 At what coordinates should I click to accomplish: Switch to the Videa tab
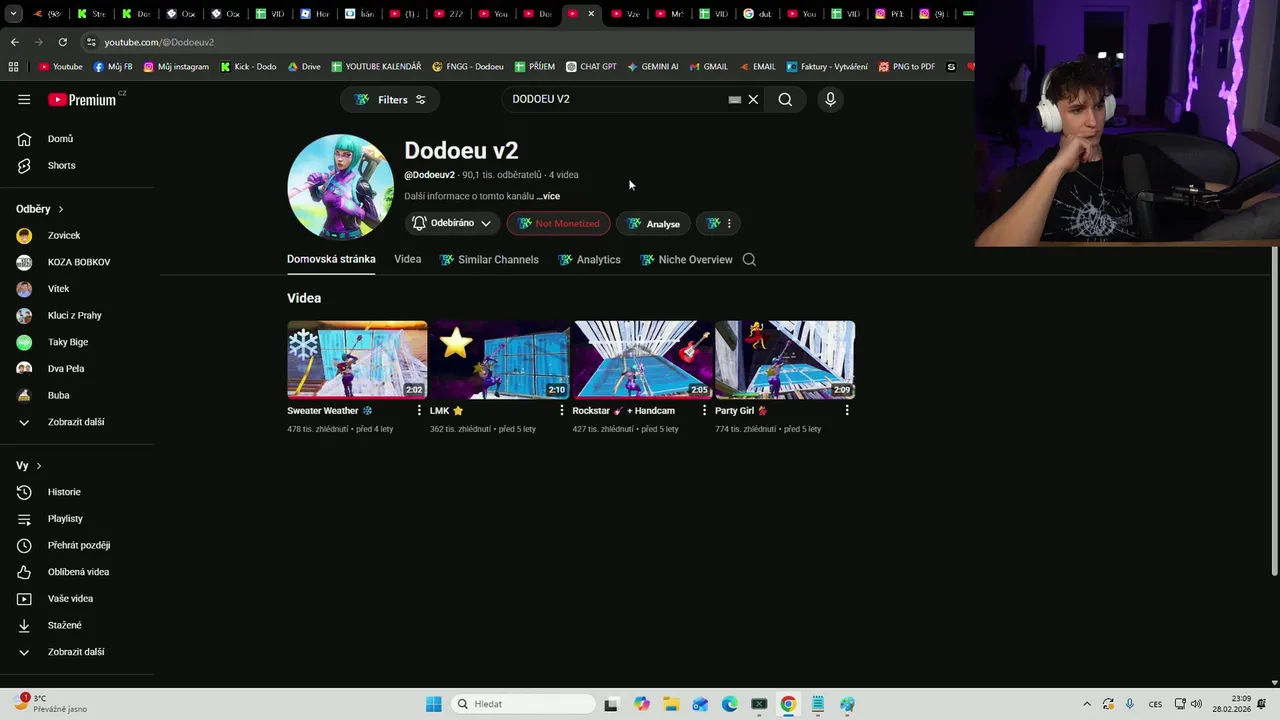coord(407,259)
